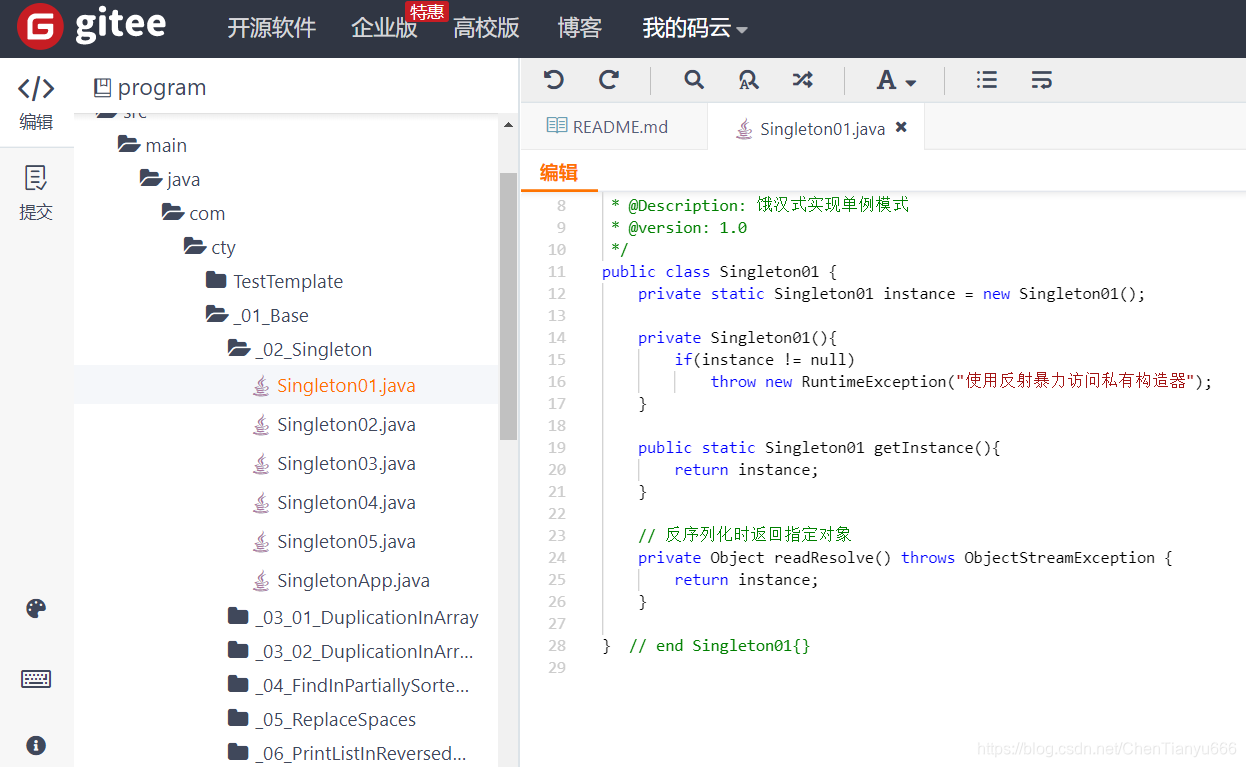Open Singleton01.java in file tree
The height and width of the screenshot is (767, 1246).
tap(346, 386)
